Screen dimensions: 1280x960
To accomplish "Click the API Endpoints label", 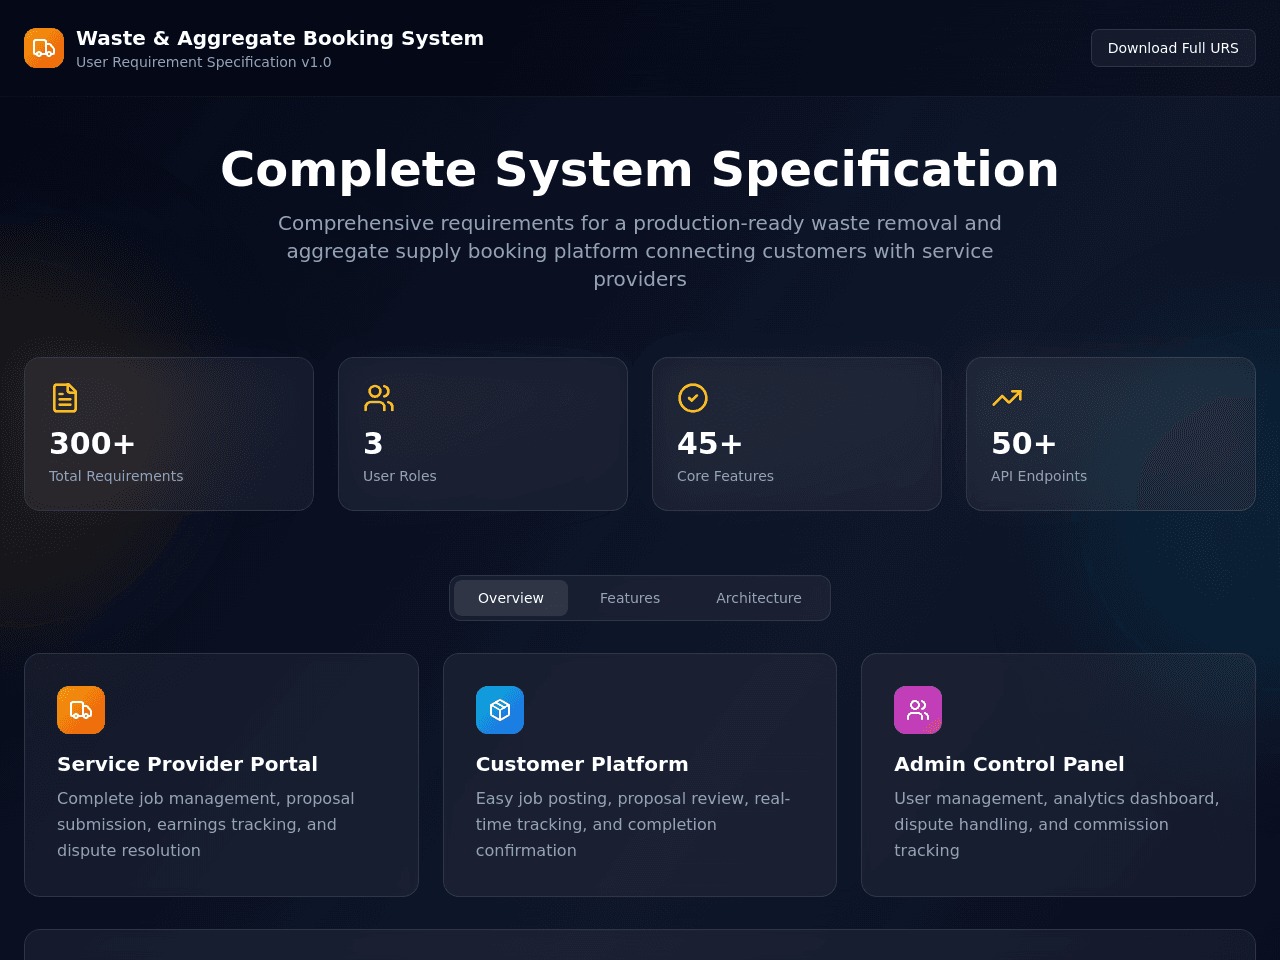I will click(1039, 476).
